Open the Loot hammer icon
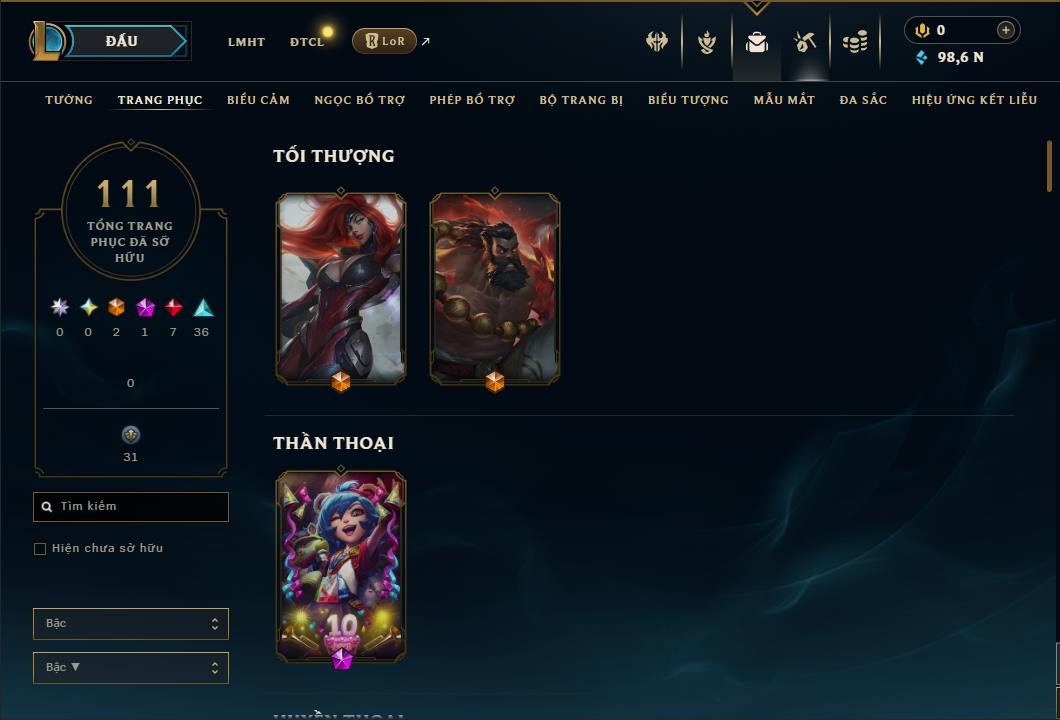 click(804, 42)
